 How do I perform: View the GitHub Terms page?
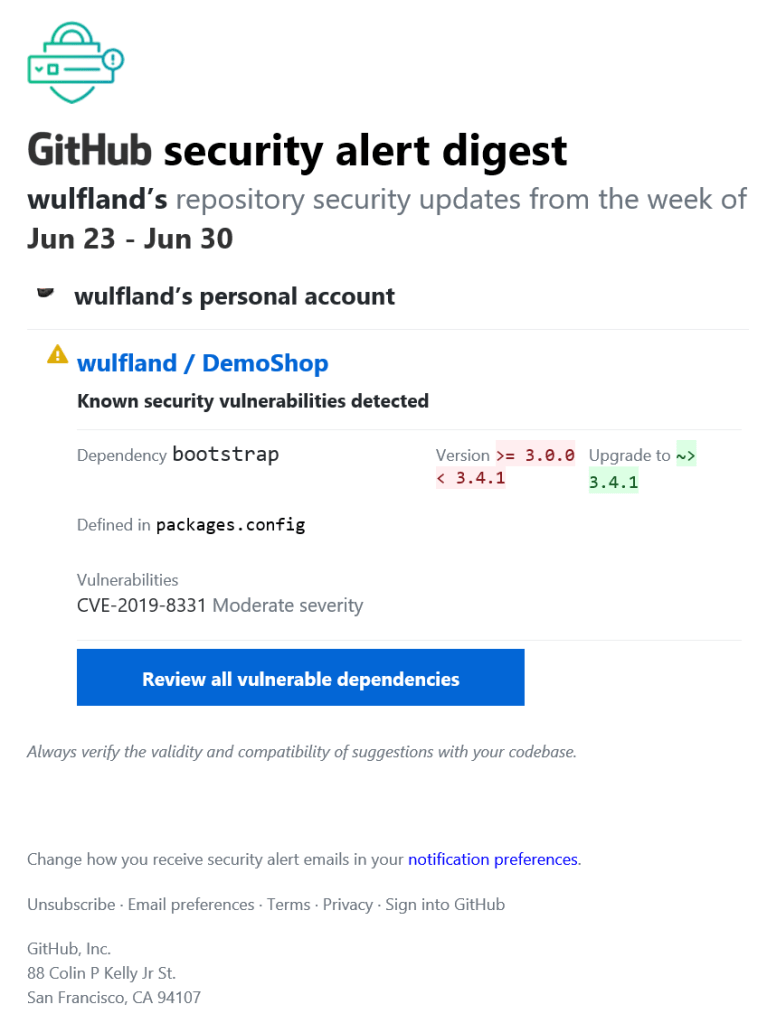(288, 904)
